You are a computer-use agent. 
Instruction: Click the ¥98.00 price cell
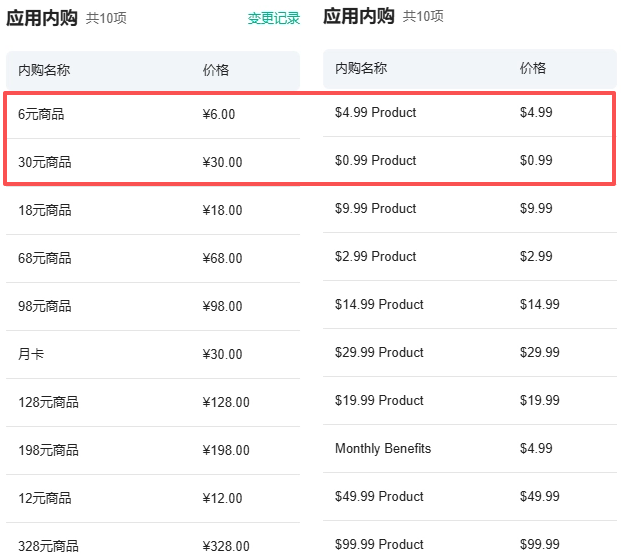coord(222,306)
